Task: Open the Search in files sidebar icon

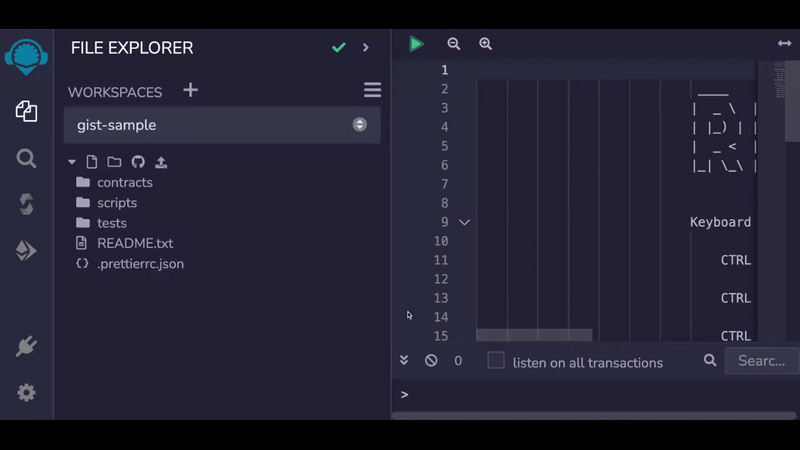Action: point(27,158)
